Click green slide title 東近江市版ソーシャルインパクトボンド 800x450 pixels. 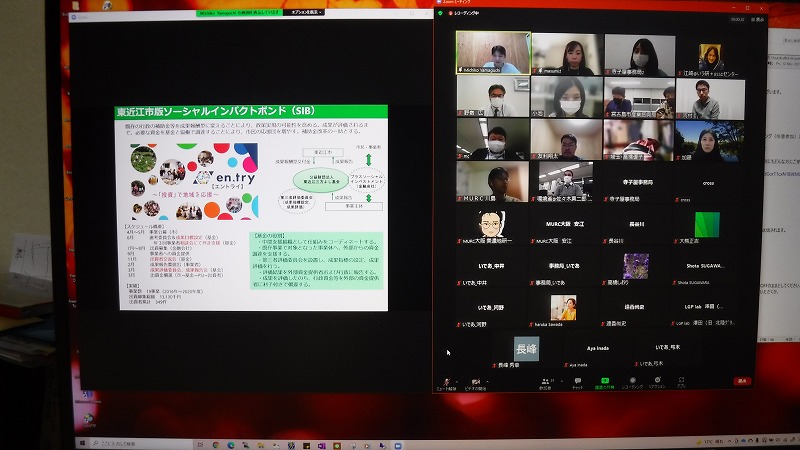point(215,111)
